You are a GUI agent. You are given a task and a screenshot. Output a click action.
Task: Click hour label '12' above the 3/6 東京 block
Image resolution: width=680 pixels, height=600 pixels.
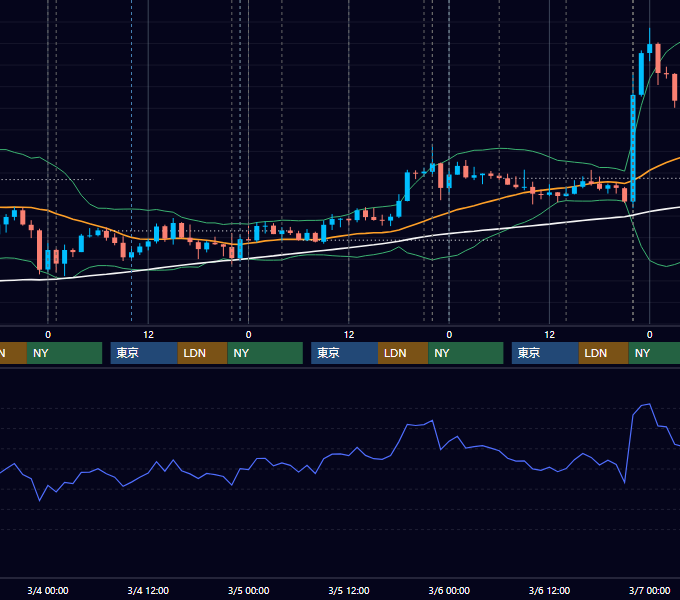(549, 335)
